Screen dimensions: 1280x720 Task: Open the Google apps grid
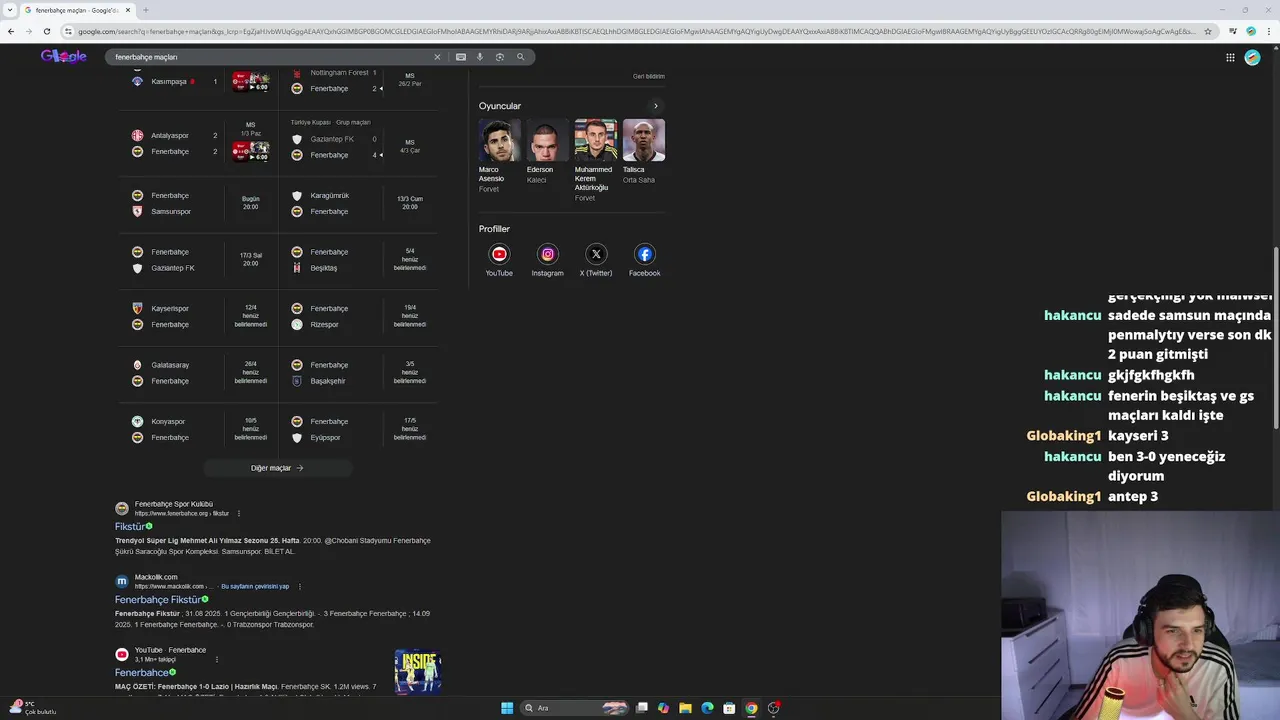tap(1230, 57)
